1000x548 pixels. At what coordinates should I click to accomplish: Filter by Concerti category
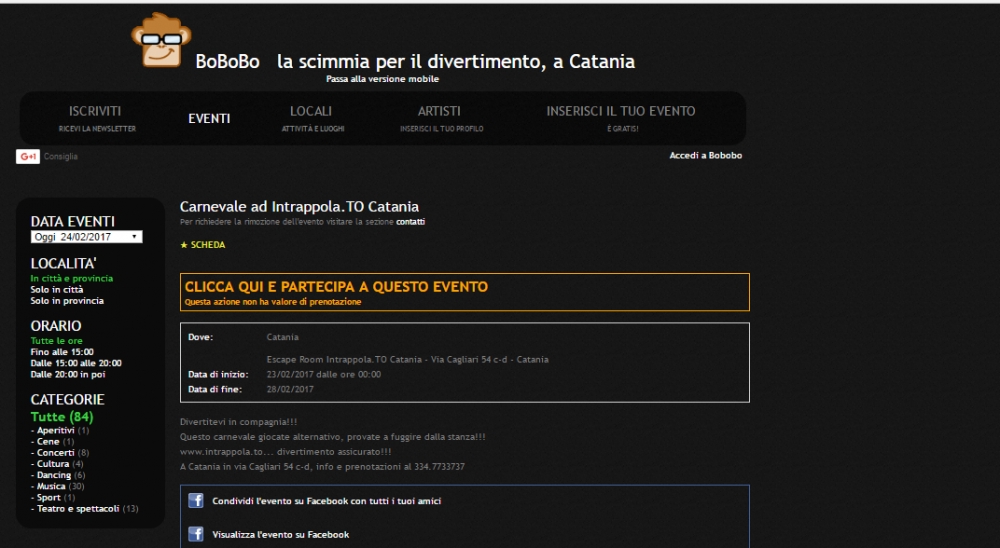point(56,453)
